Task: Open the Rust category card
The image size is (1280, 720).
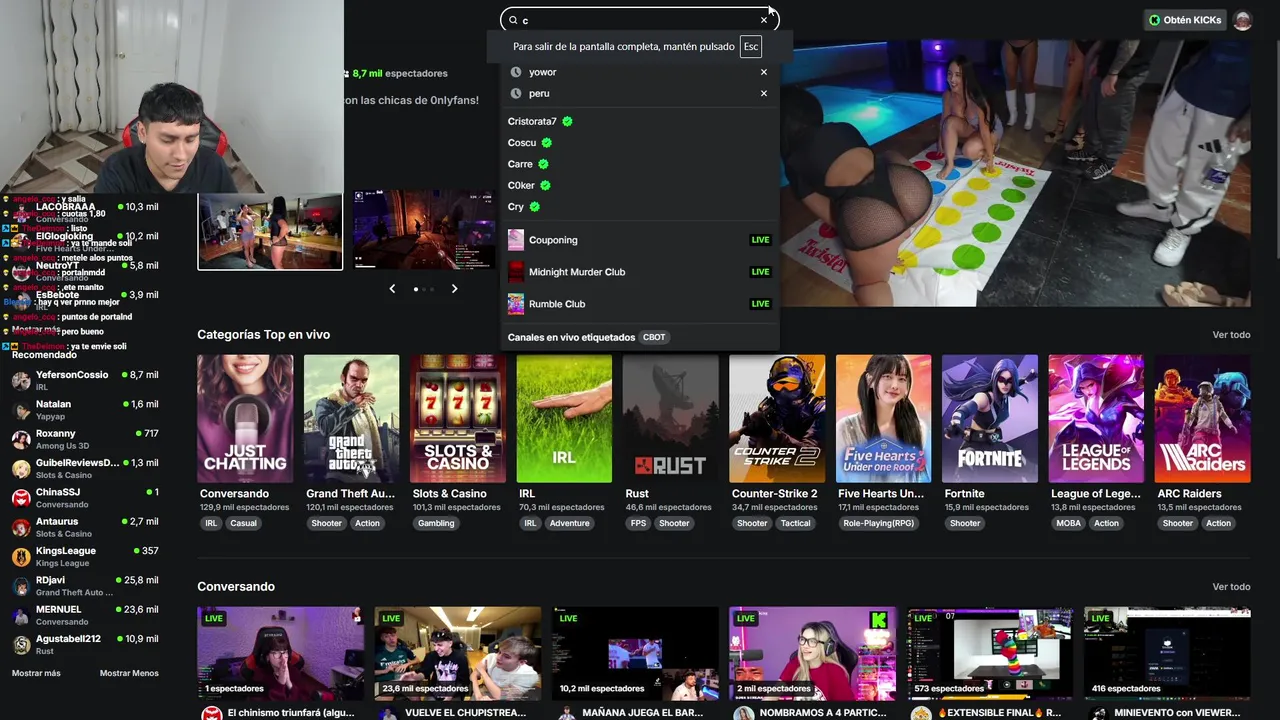Action: pyautogui.click(x=670, y=419)
